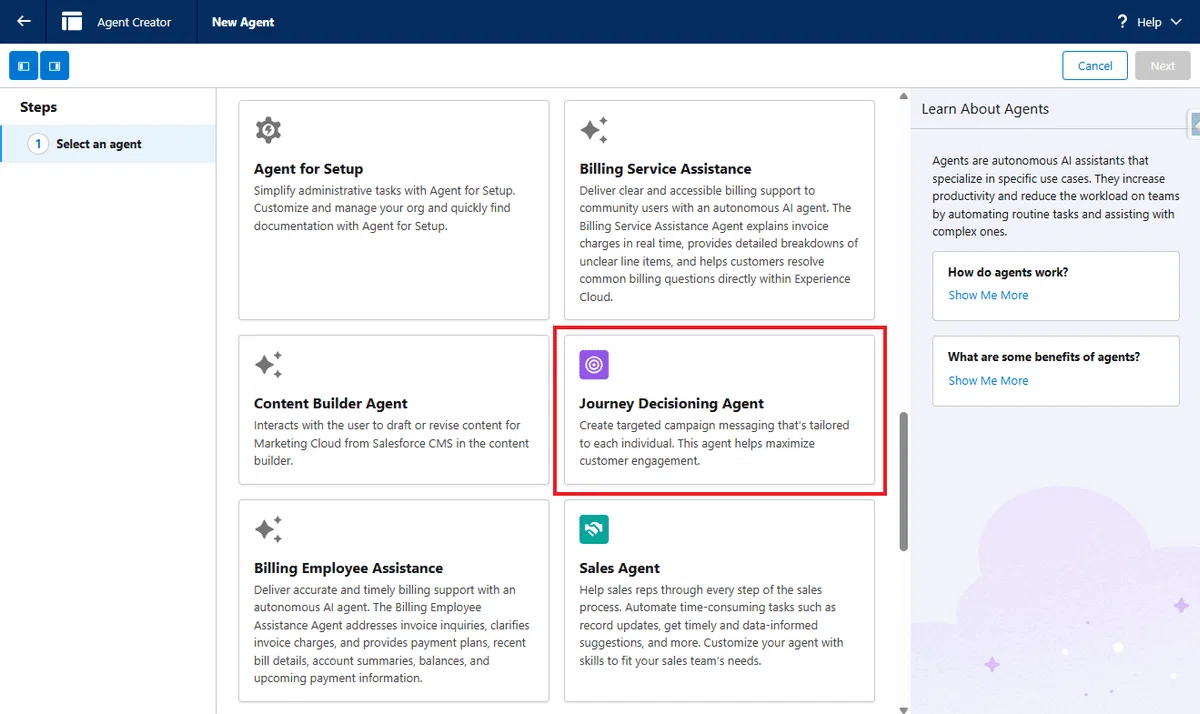The width and height of the screenshot is (1200, 714).
Task: Click the Agent Creator header label
Action: 134,22
